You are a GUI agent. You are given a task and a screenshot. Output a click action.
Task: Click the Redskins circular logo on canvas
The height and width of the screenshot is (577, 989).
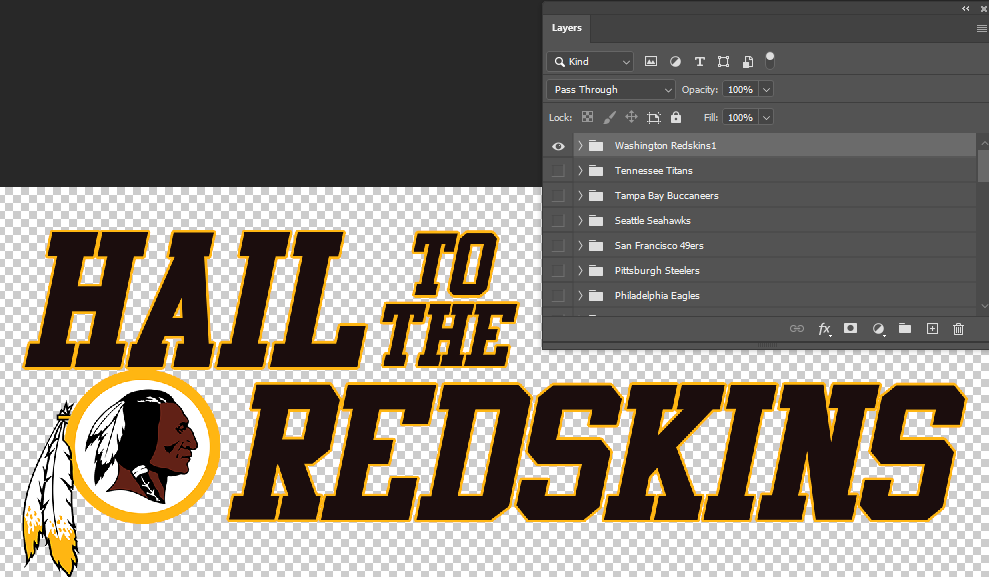pyautogui.click(x=144, y=446)
